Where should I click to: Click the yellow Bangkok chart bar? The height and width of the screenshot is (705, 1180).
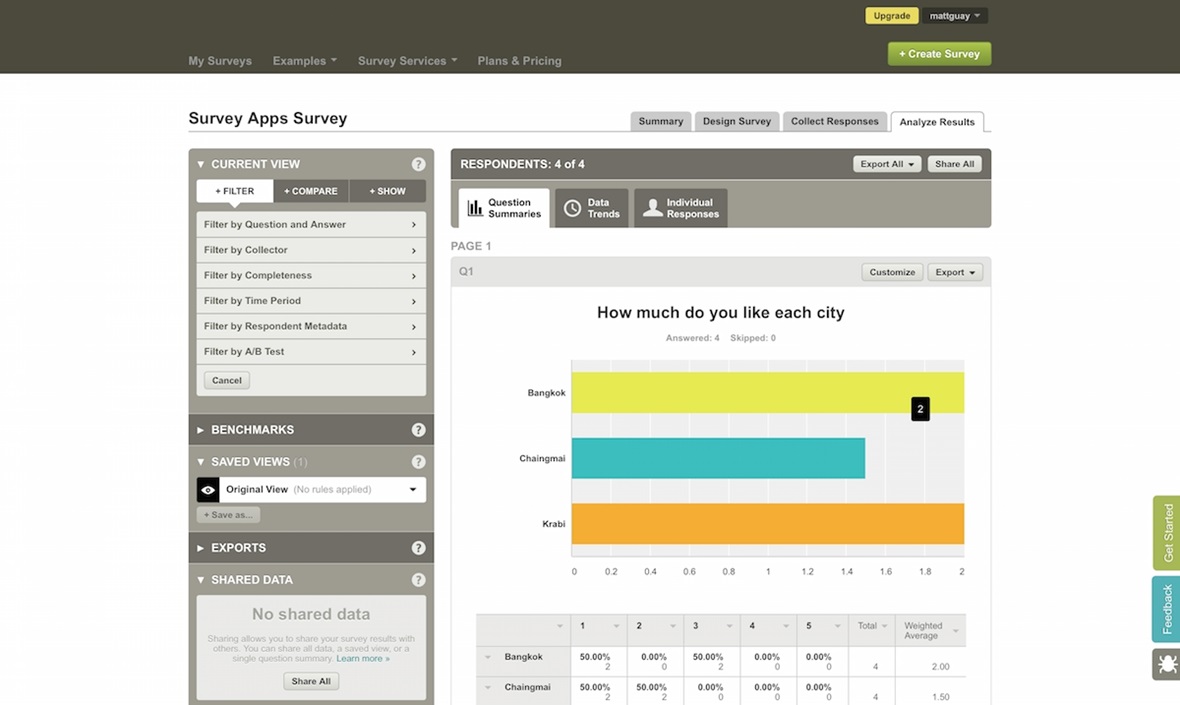pyautogui.click(x=768, y=393)
